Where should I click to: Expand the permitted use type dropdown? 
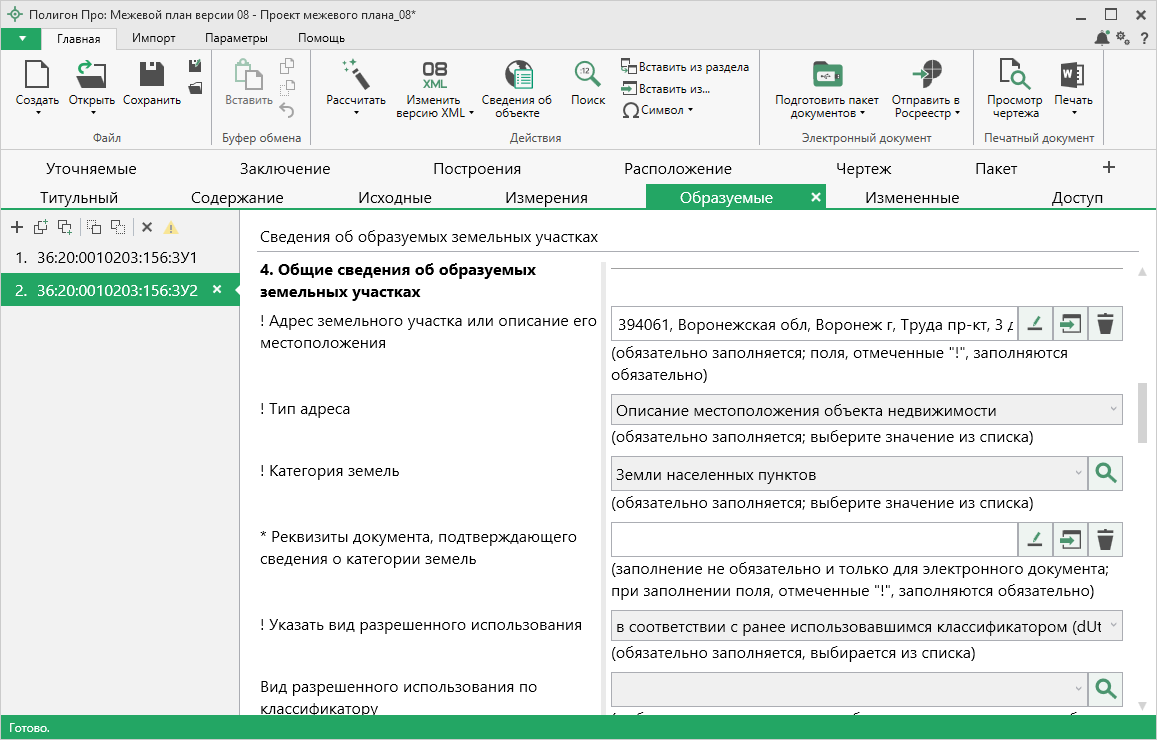pos(1113,627)
